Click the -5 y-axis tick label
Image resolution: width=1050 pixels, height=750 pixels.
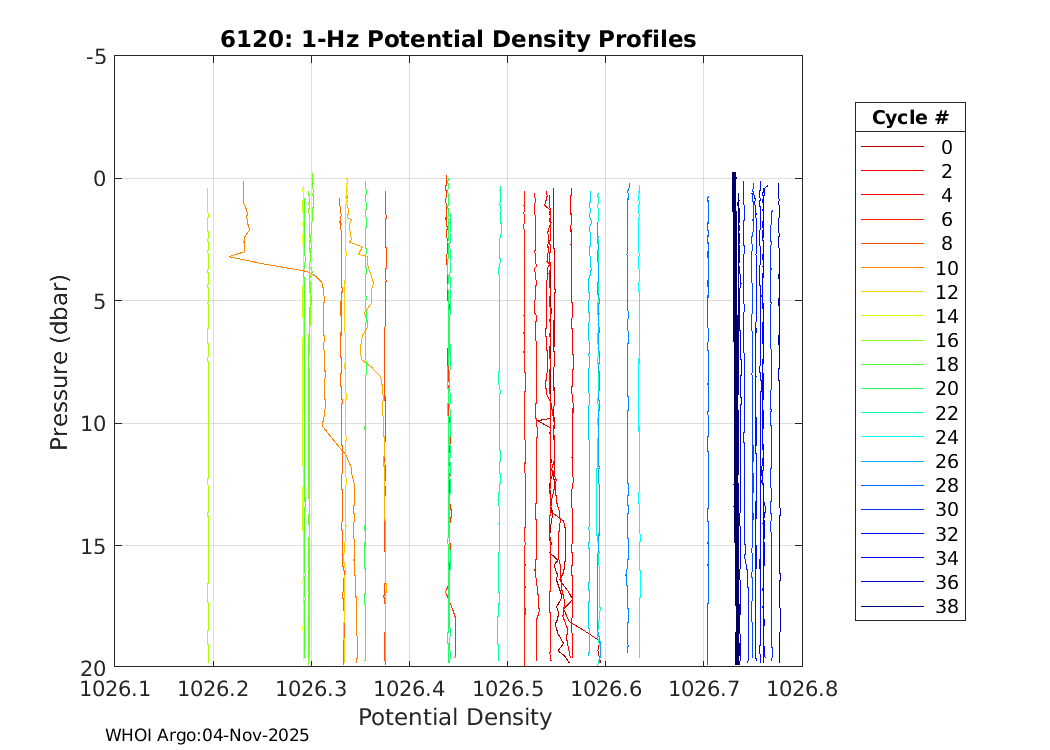95,57
